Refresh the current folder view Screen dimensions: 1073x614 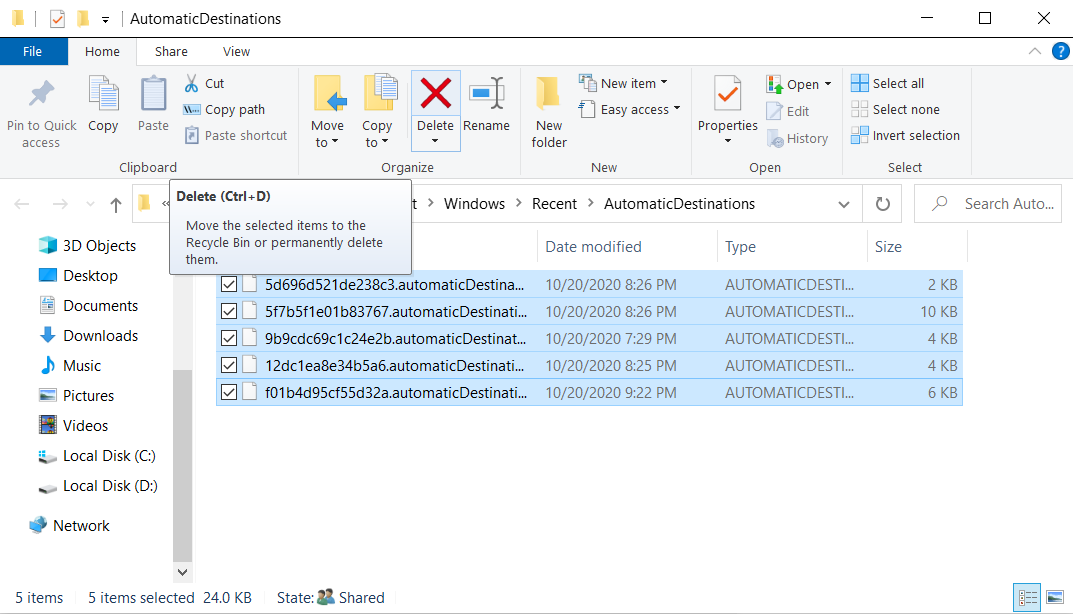pyautogui.click(x=882, y=204)
